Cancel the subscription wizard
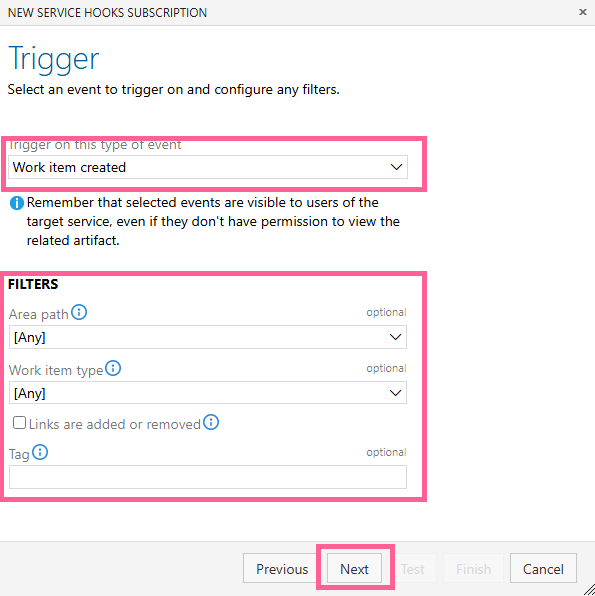The image size is (595, 596). pyautogui.click(x=543, y=569)
